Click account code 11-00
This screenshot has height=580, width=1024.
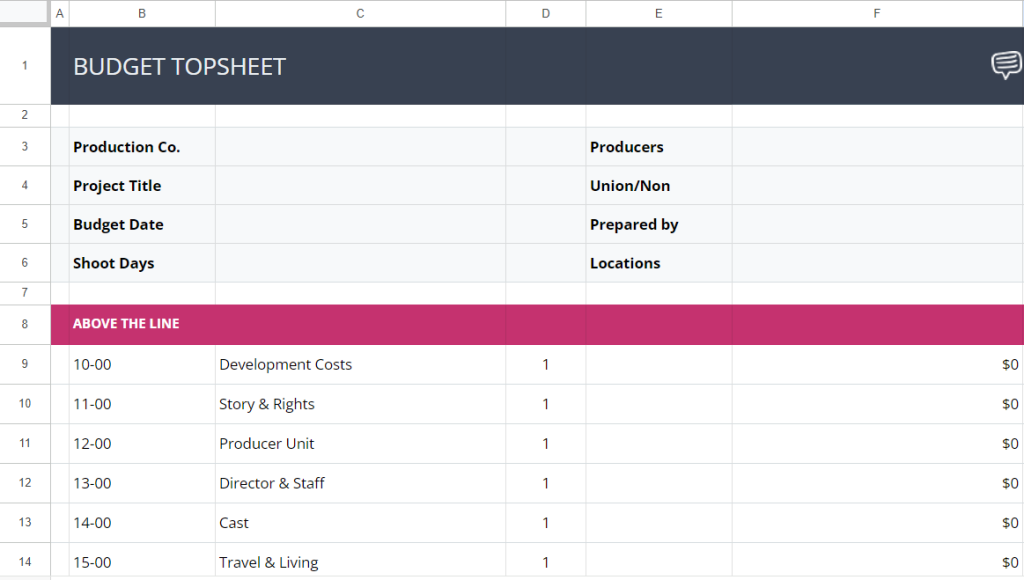142,404
